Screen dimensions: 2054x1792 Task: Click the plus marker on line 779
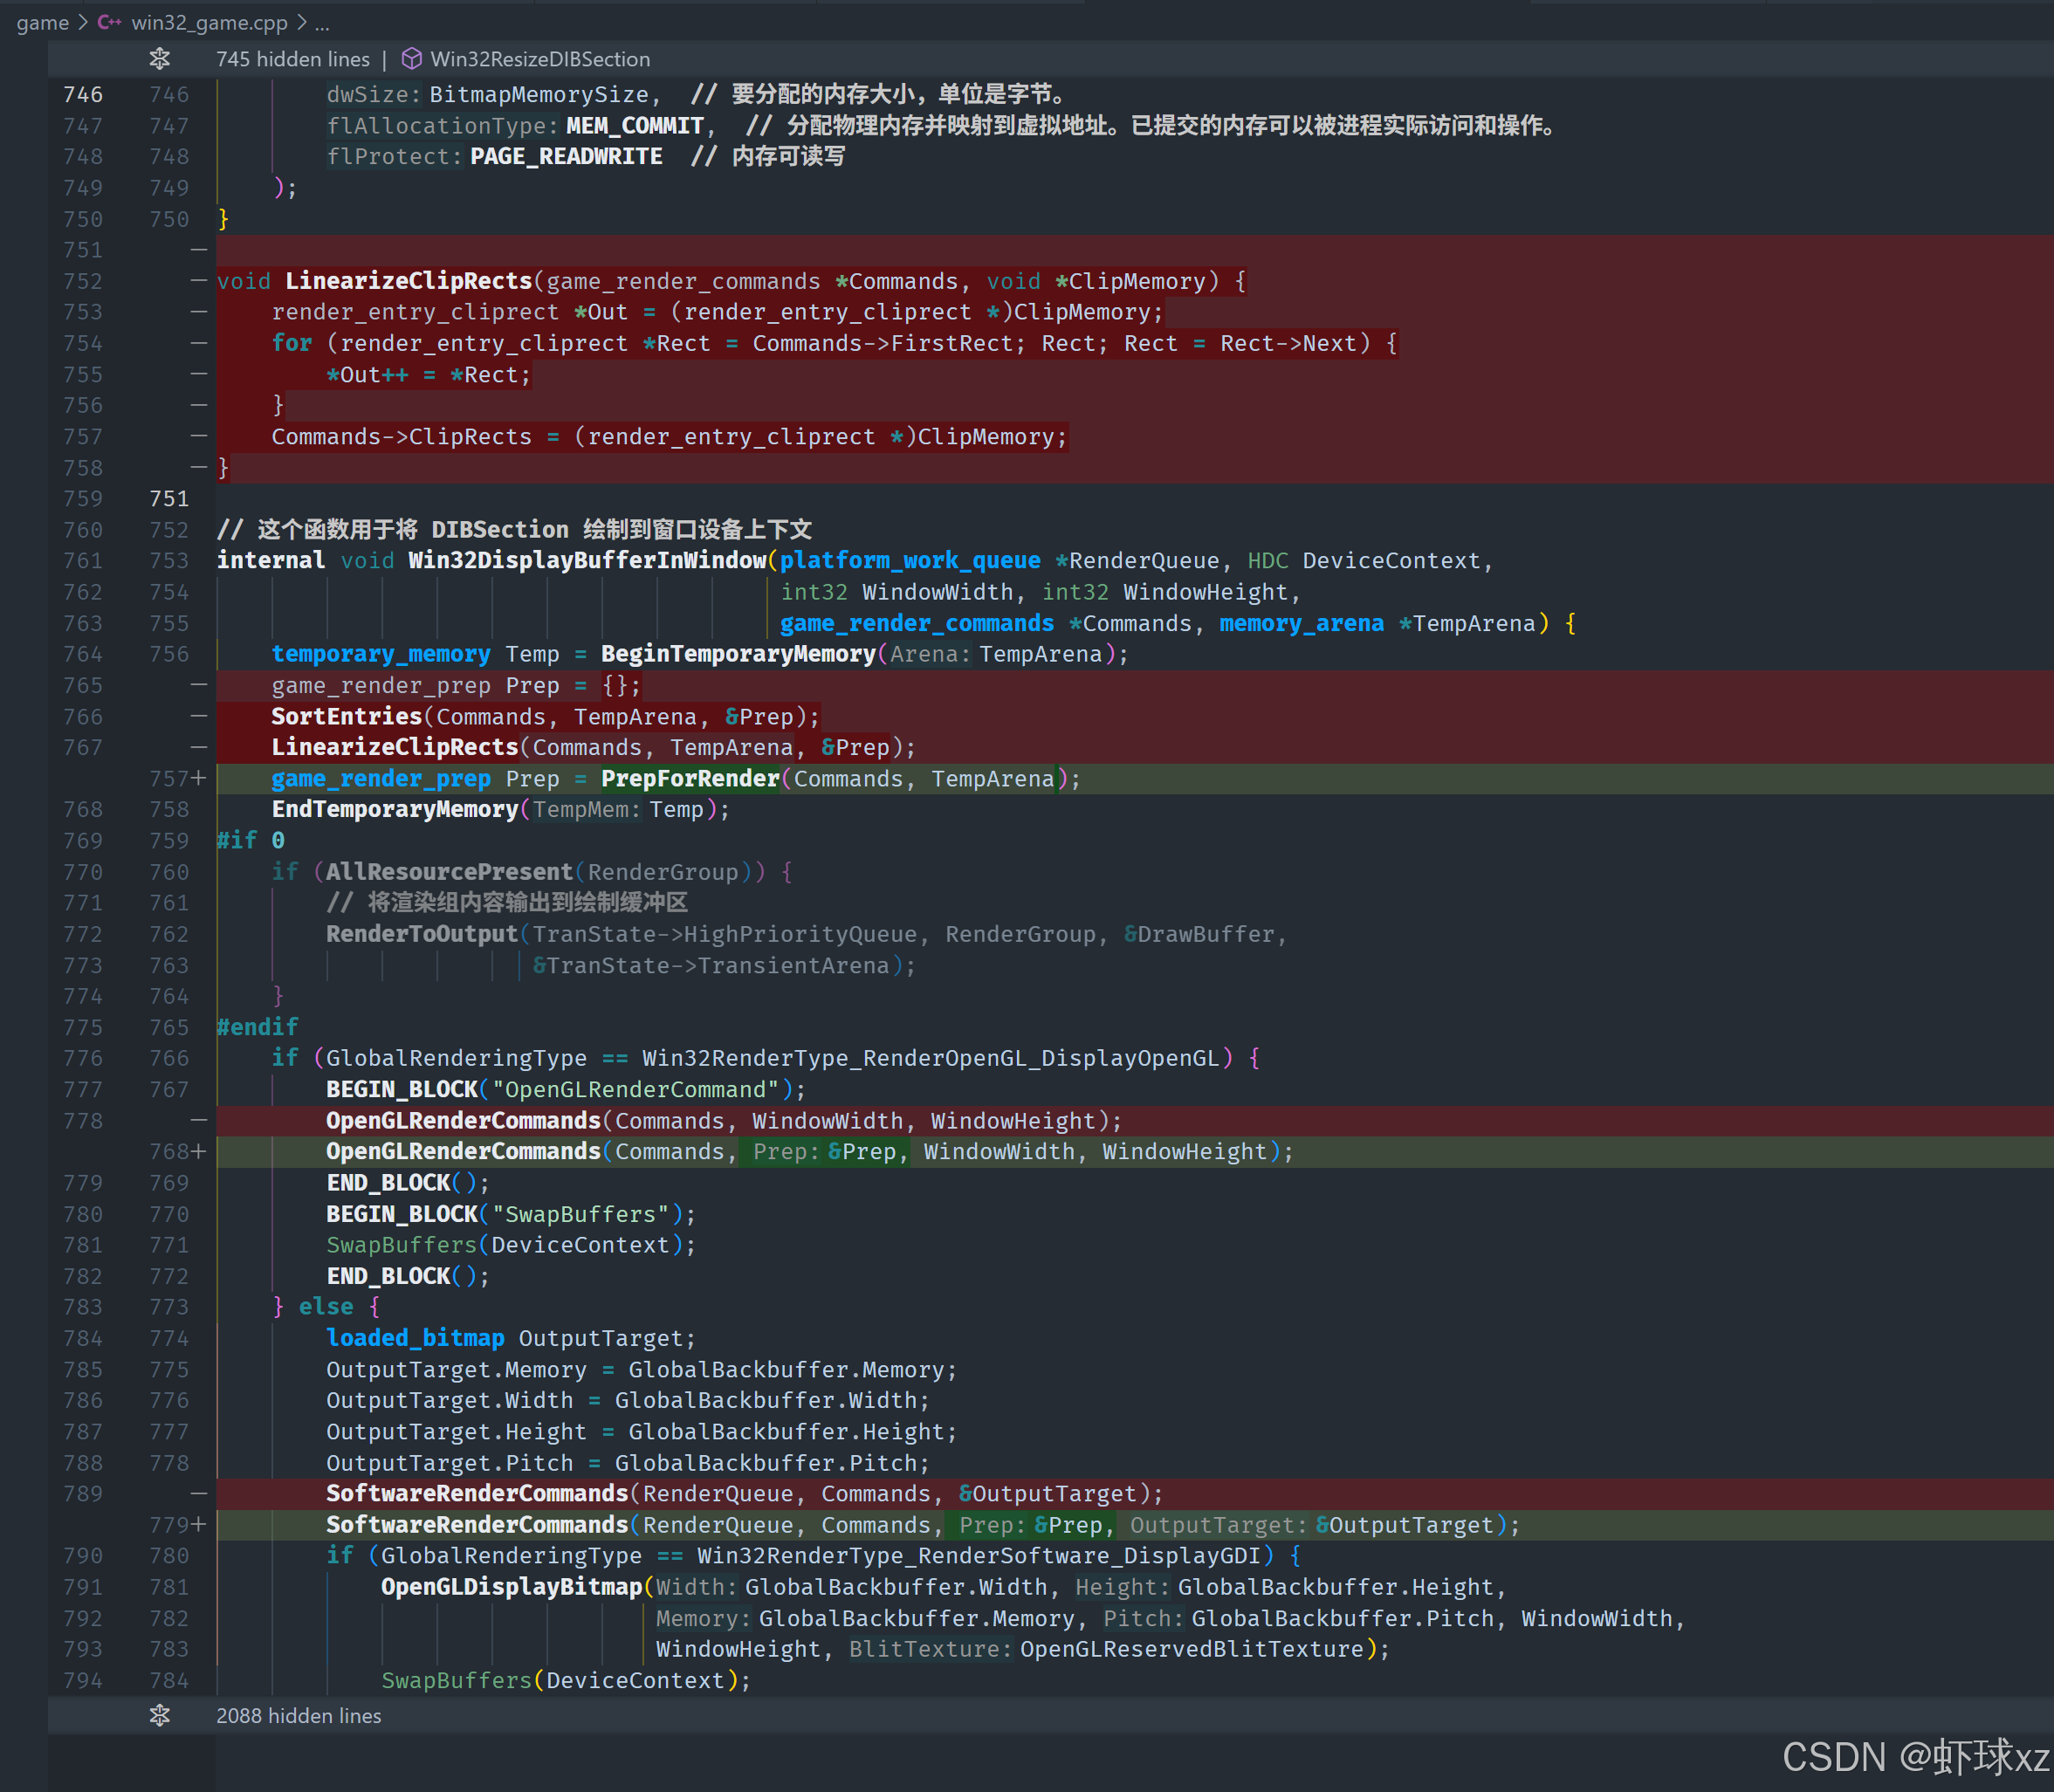pyautogui.click(x=199, y=1524)
